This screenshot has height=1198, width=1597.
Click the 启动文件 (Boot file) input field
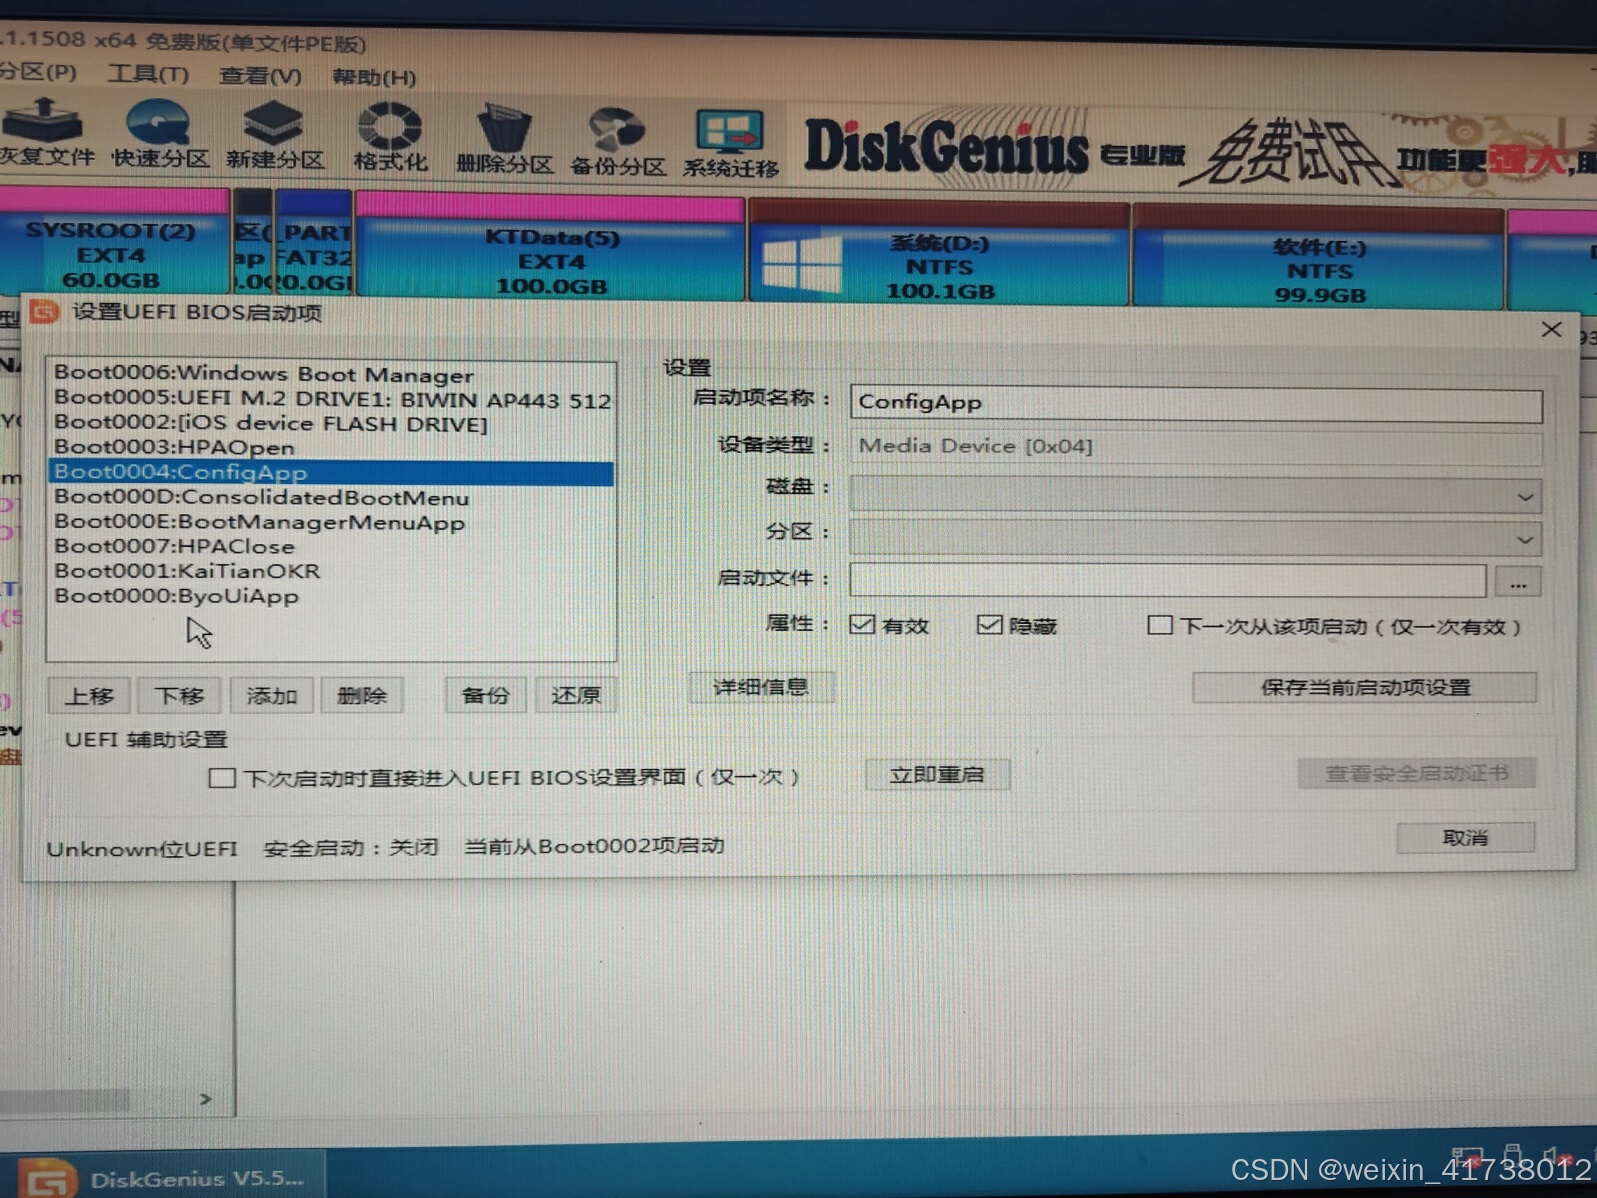[x=1167, y=580]
